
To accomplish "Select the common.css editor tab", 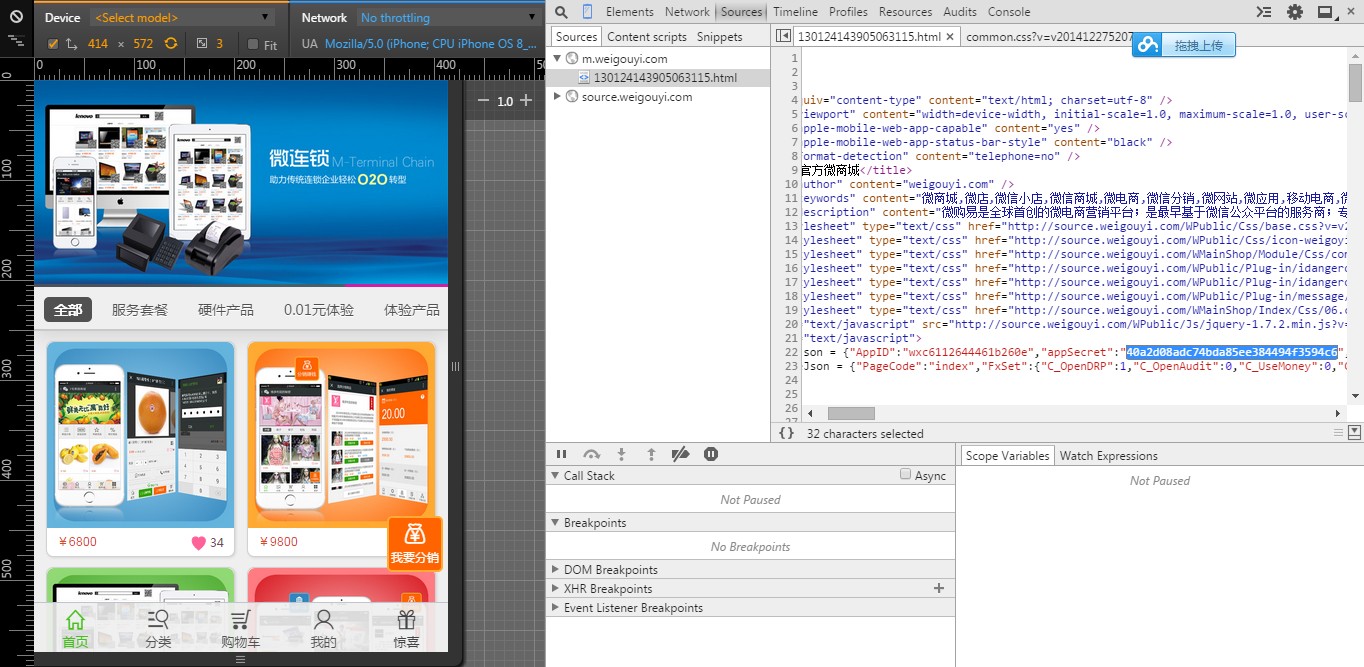I will coord(1047,37).
